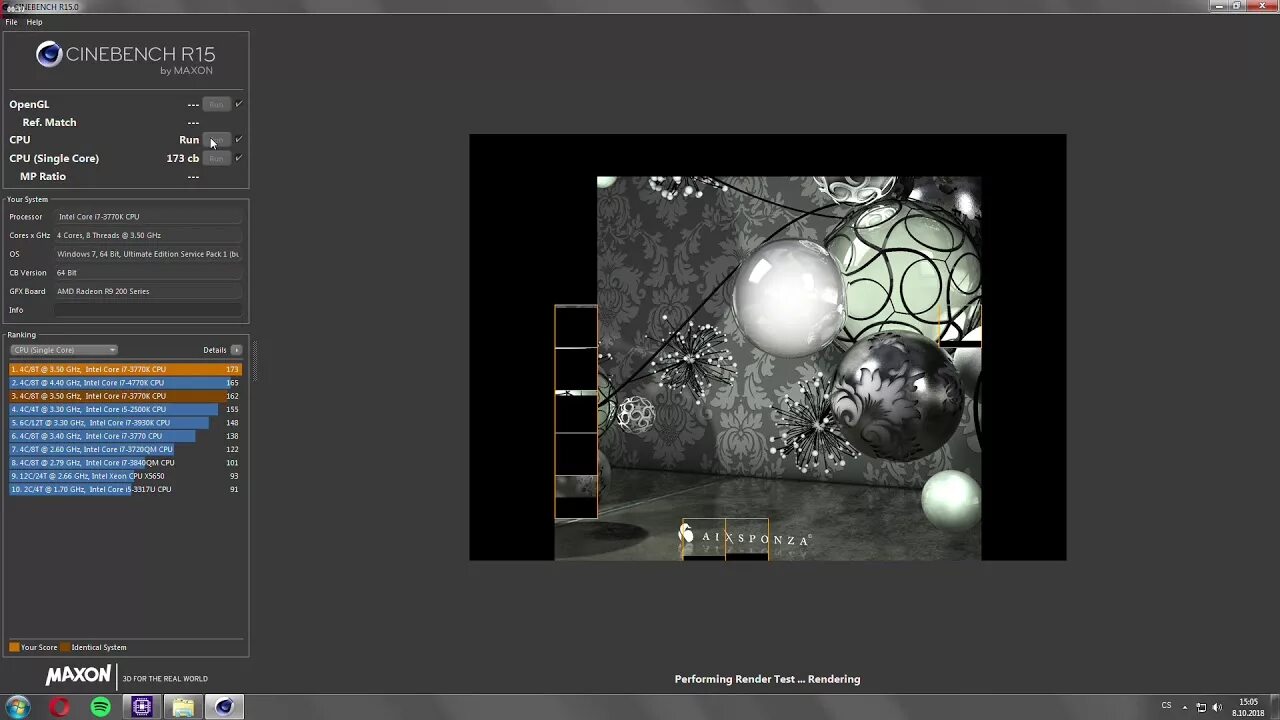Viewport: 1280px width, 720px height.
Task: Open the ranking type dropdown
Action: tap(64, 350)
